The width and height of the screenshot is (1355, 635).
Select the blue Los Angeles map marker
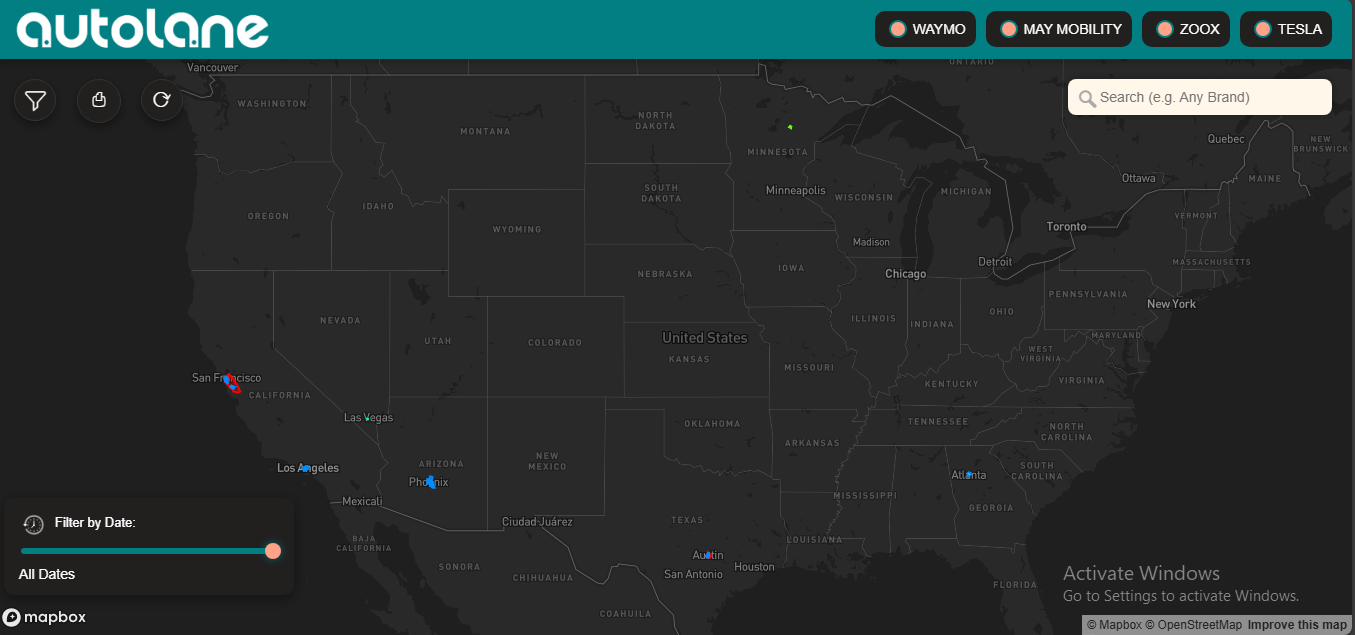(x=306, y=468)
